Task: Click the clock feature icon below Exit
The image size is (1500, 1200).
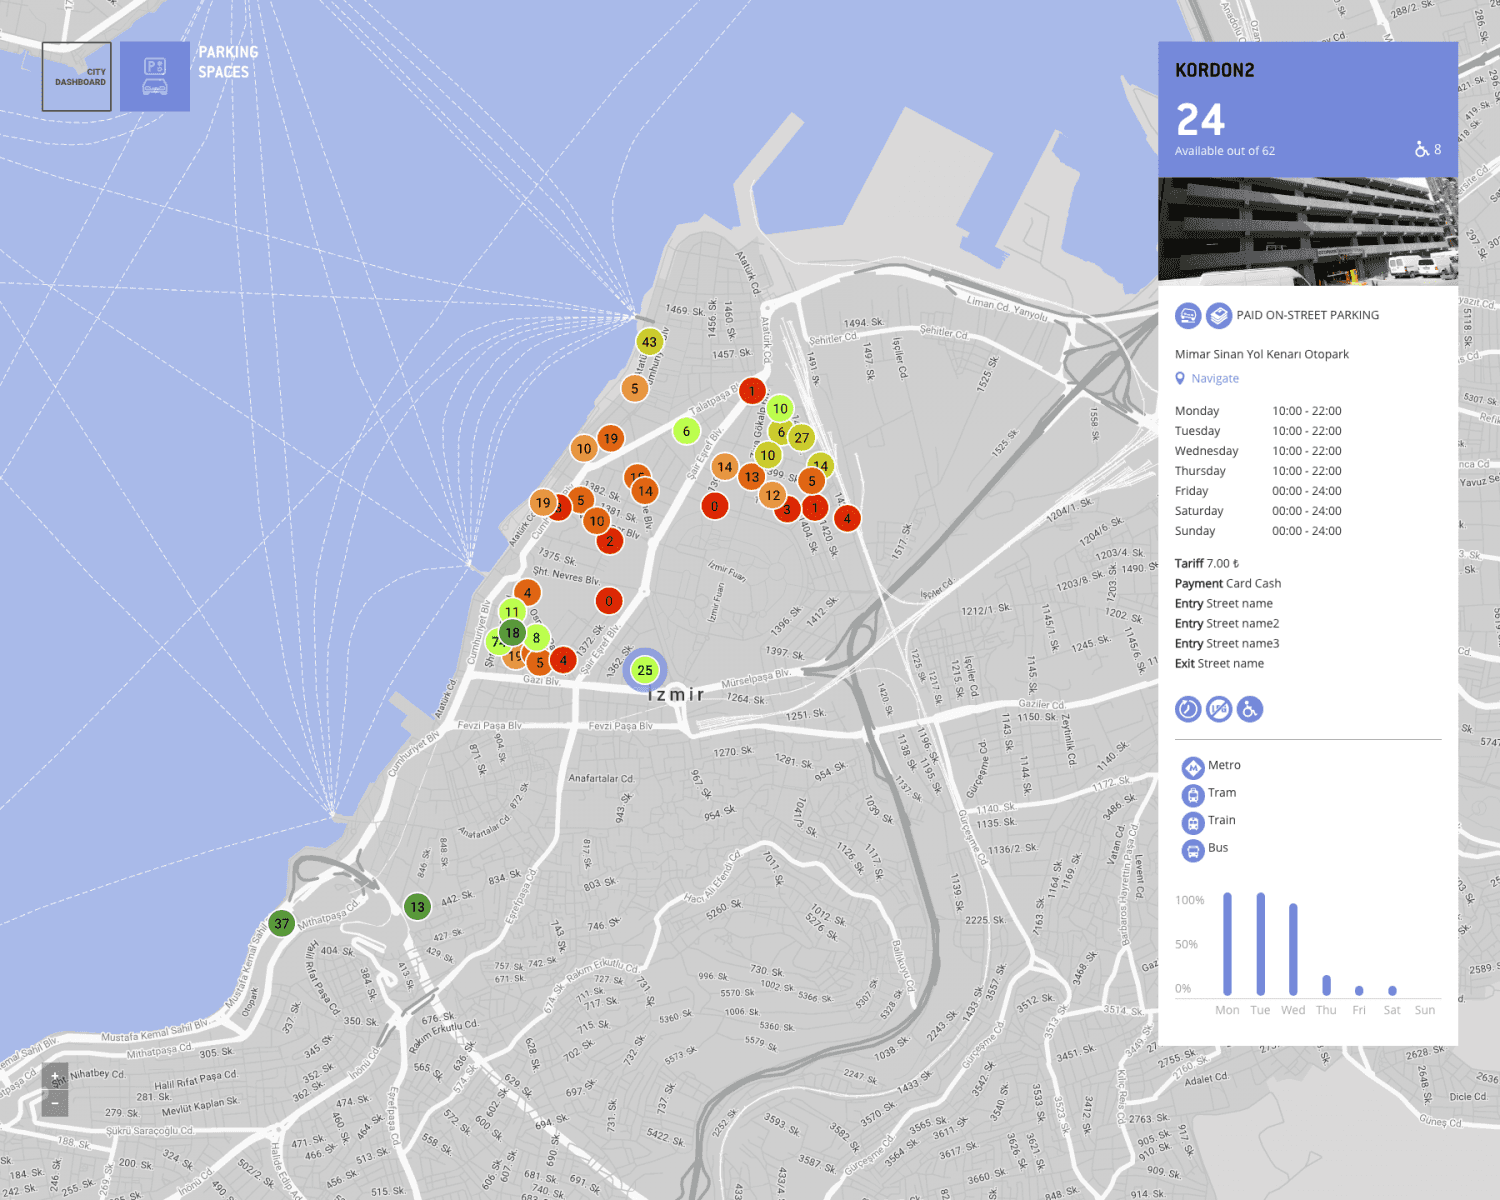Action: pyautogui.click(x=1188, y=709)
